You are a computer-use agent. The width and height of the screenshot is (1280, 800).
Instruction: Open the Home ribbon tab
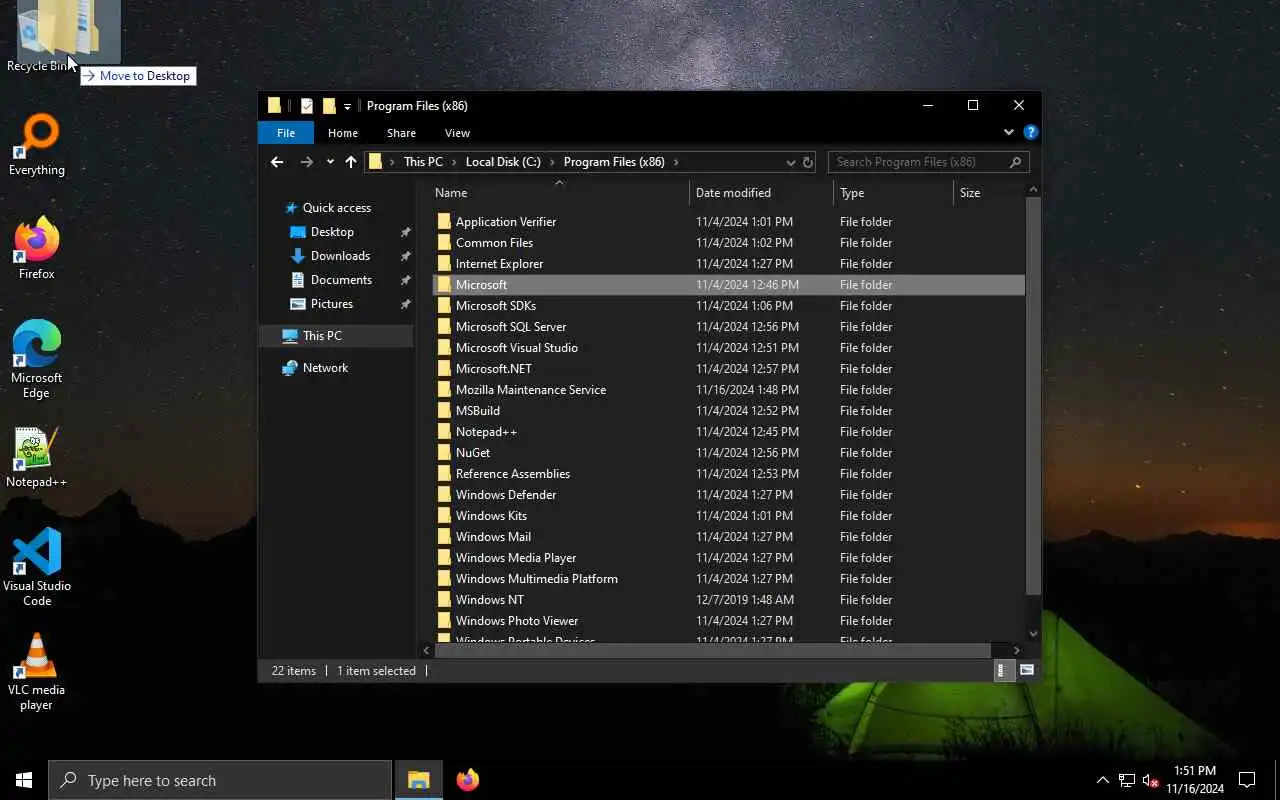(x=343, y=133)
